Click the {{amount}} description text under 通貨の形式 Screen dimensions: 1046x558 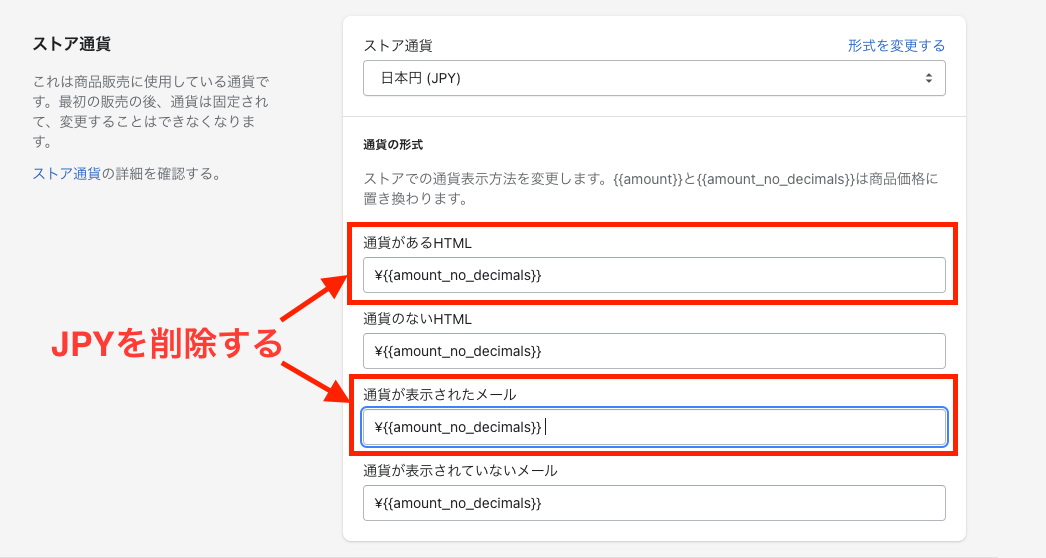tap(650, 189)
